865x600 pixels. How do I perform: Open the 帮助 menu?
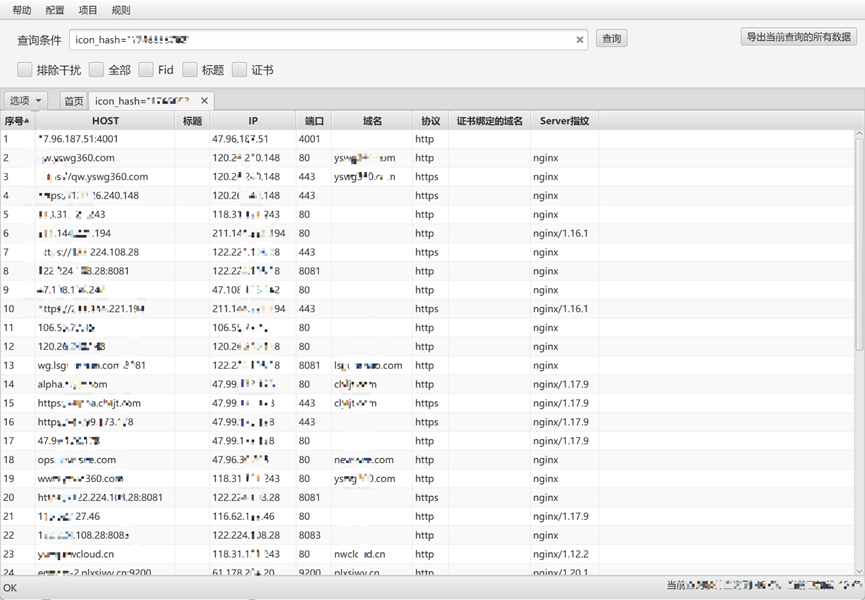tap(22, 10)
